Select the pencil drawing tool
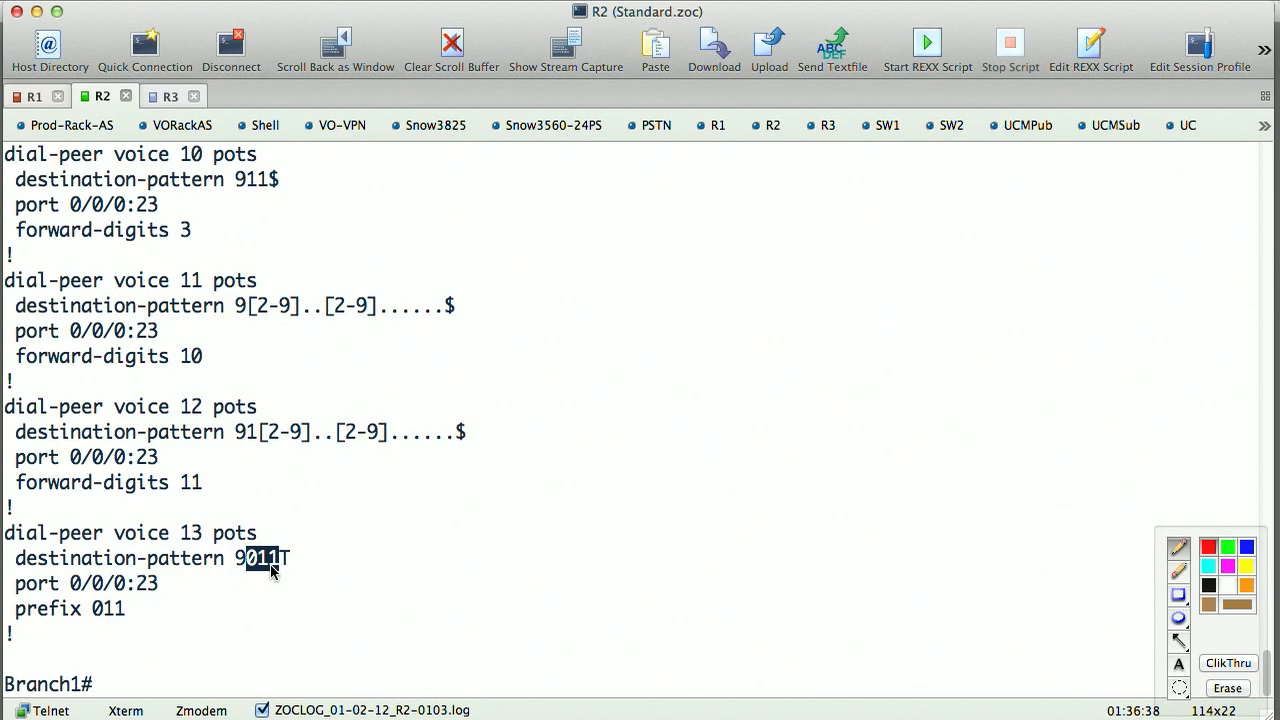 point(1178,548)
